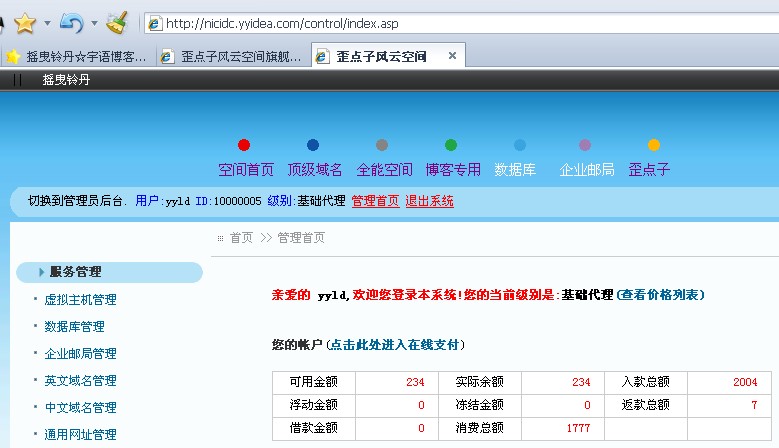Click 点击此处进入在线支付 link

pyautogui.click(x=395, y=345)
